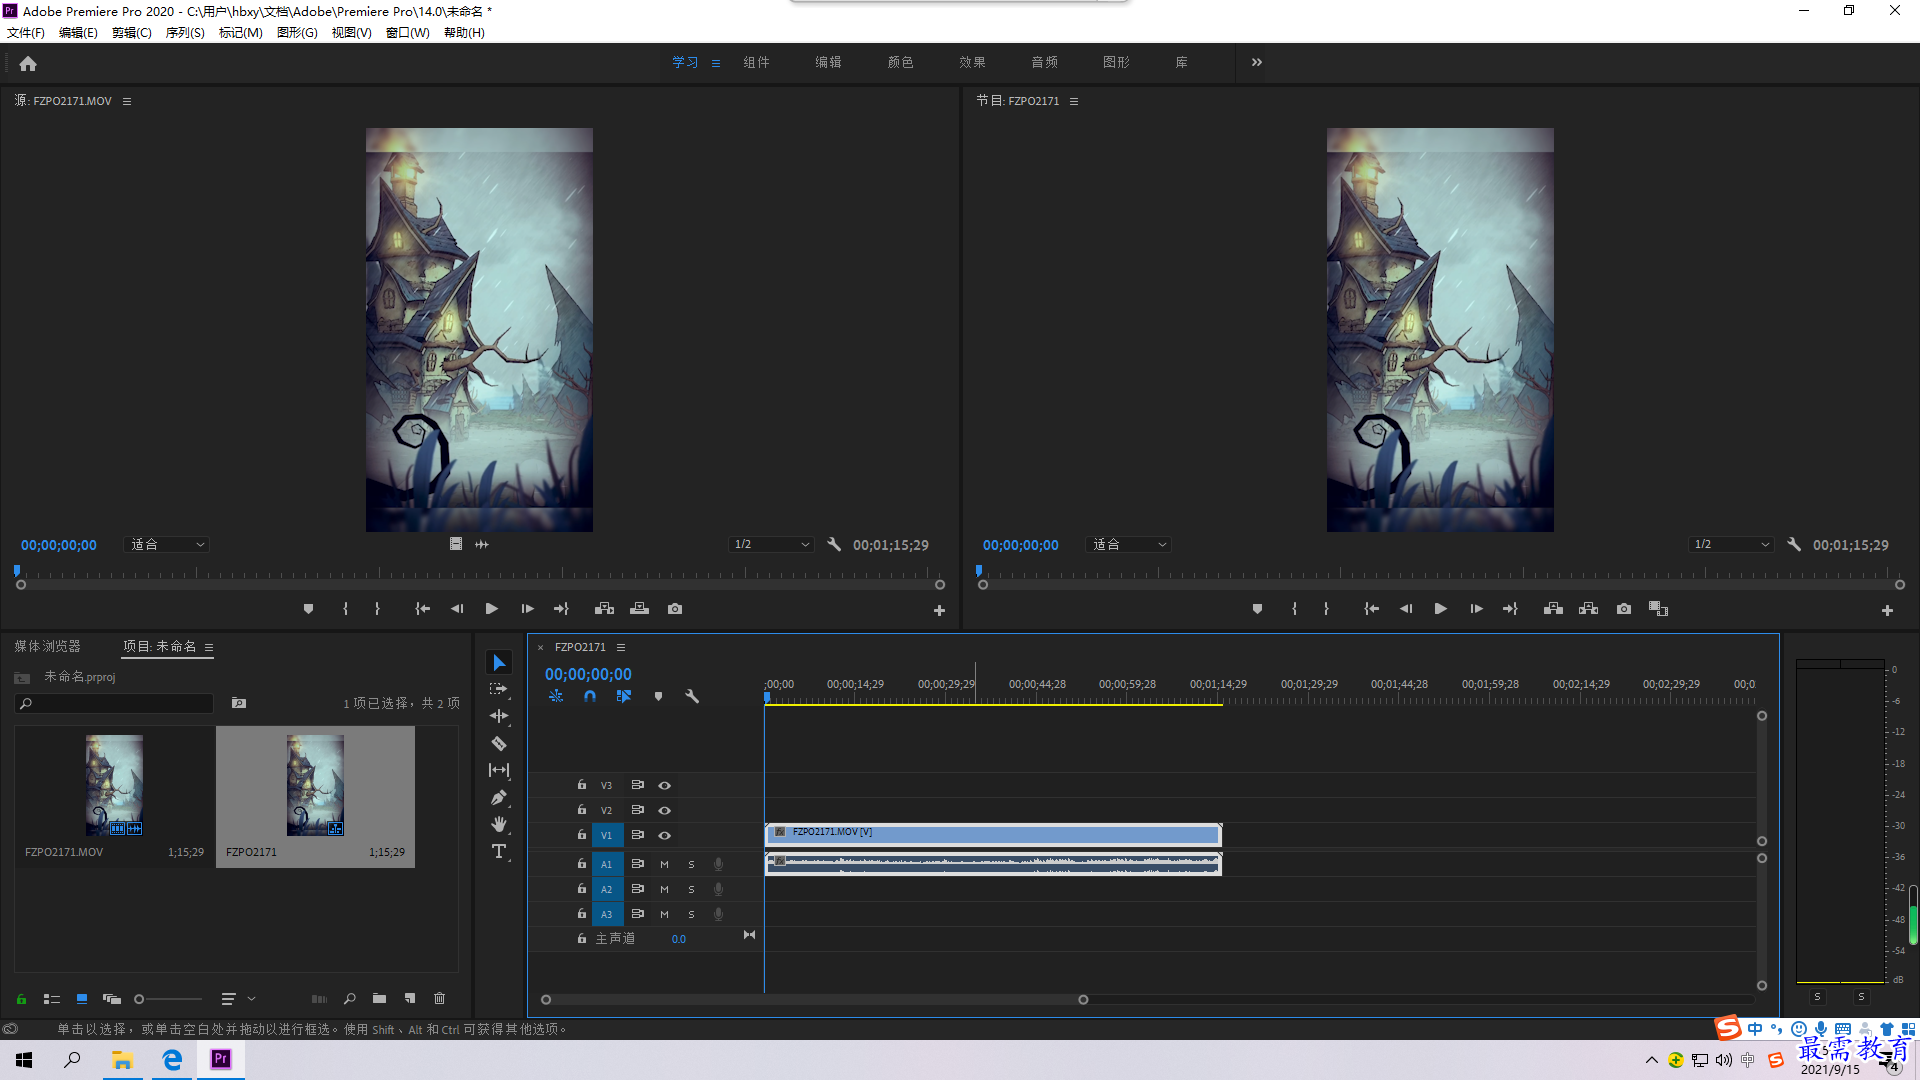Toggle track lock for V1
Image resolution: width=1920 pixels, height=1080 pixels.
[x=581, y=835]
